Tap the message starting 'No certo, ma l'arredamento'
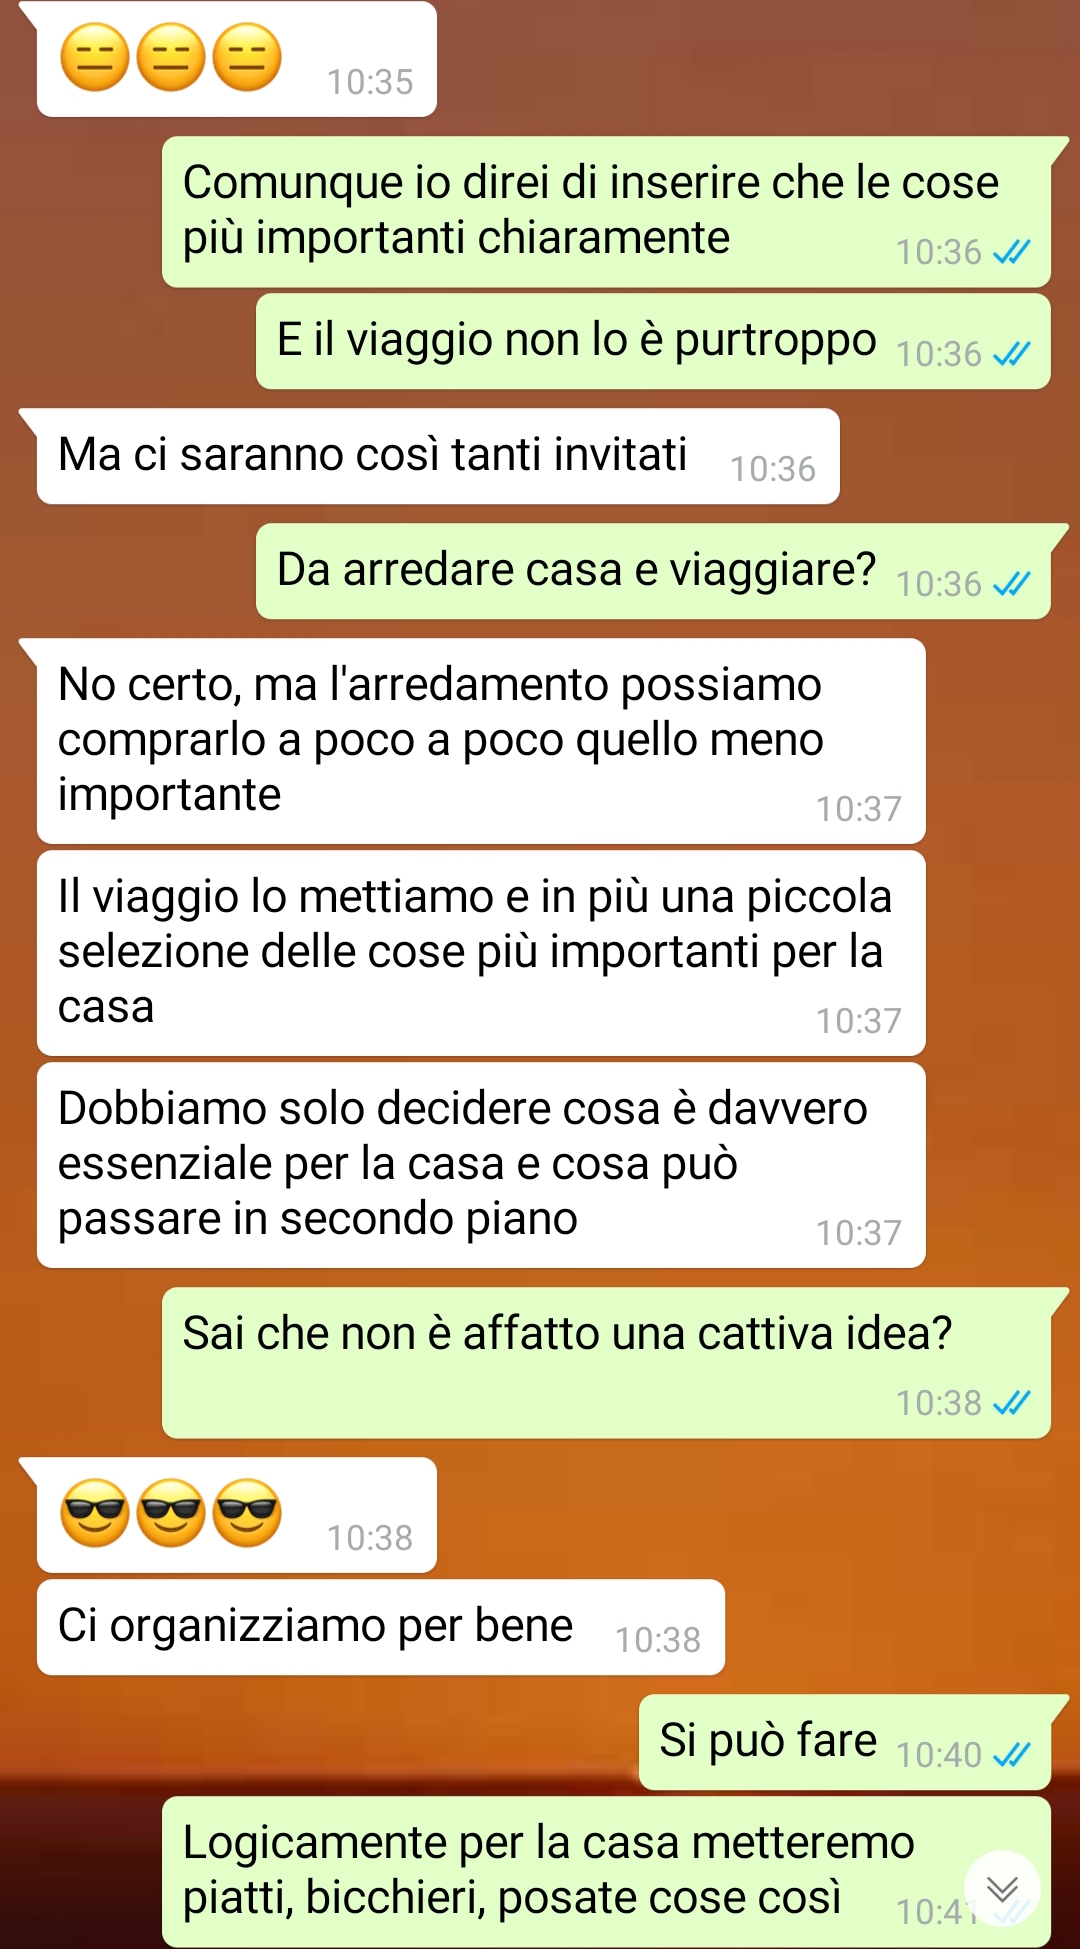This screenshot has height=1949, width=1080. coord(481,741)
